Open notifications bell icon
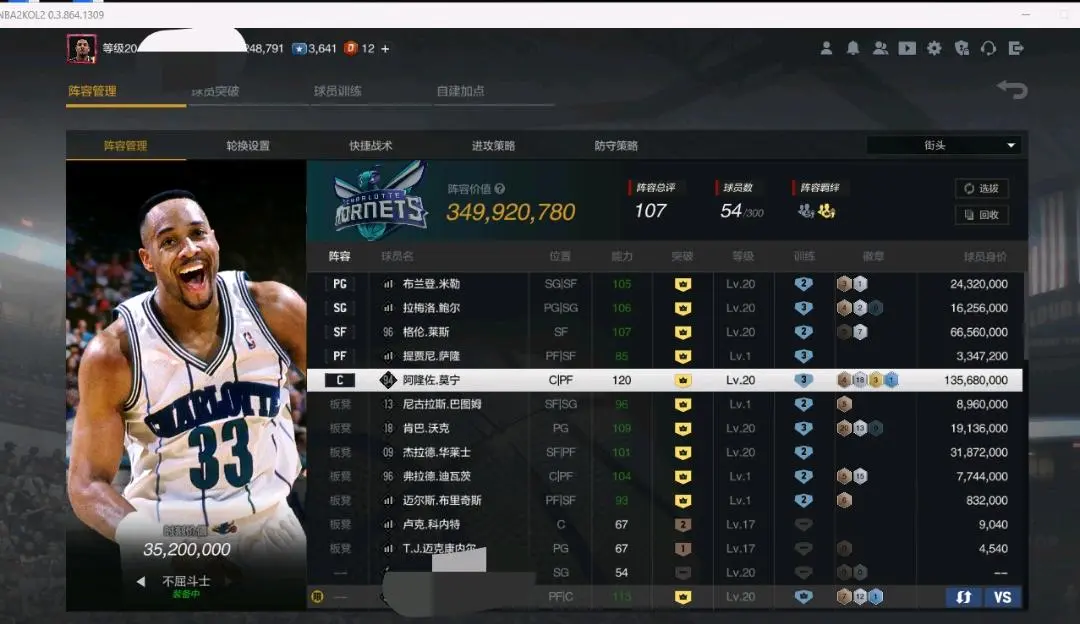 (853, 48)
